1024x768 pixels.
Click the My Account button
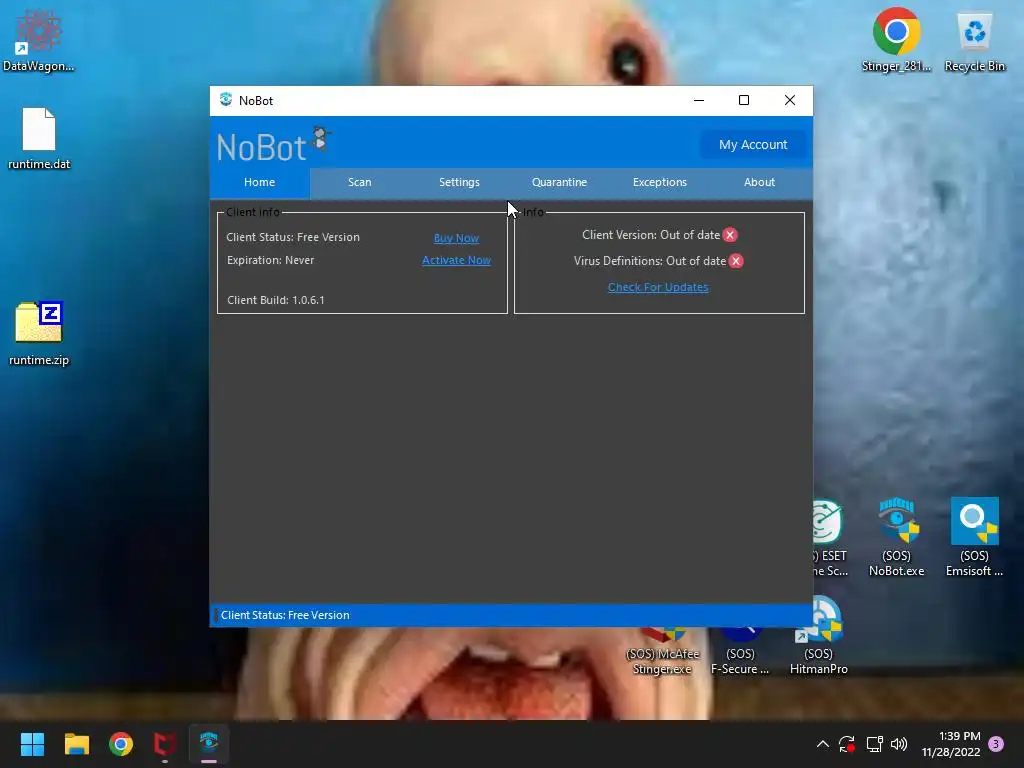(x=753, y=144)
